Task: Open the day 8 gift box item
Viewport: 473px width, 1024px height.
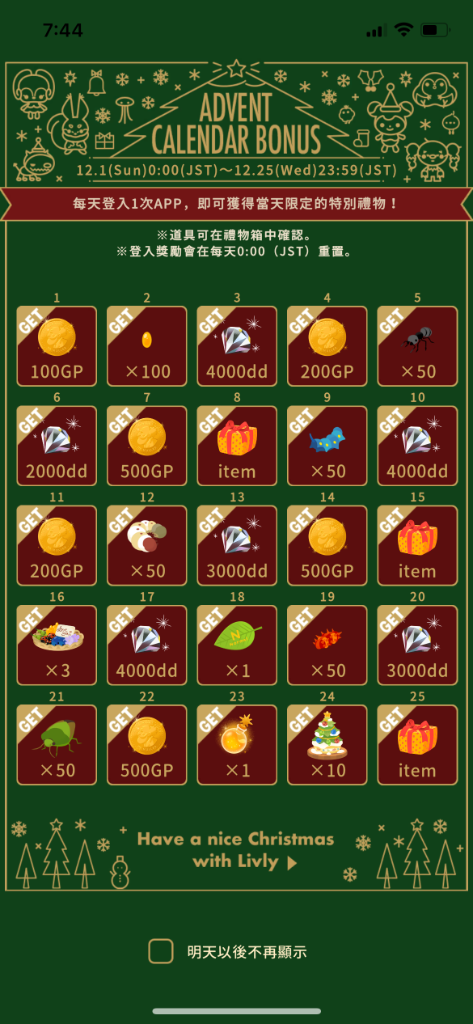Action: (x=237, y=446)
